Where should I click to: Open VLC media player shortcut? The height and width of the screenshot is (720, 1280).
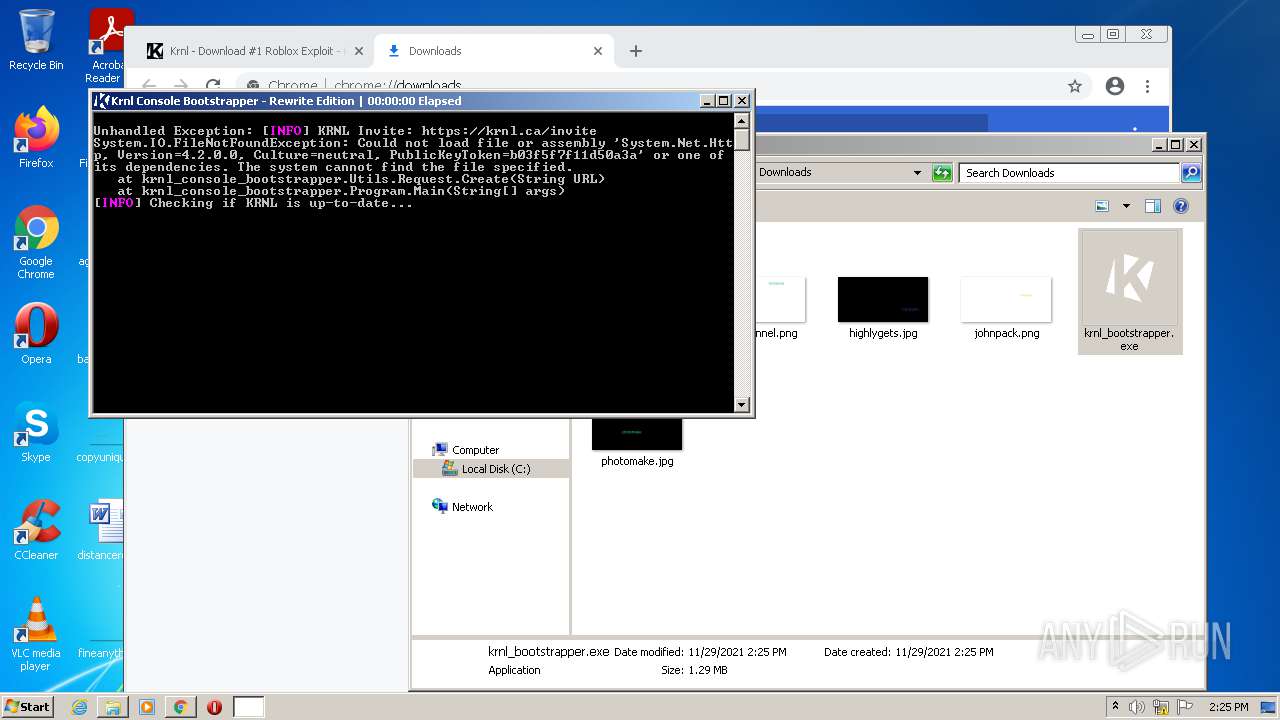click(36, 634)
